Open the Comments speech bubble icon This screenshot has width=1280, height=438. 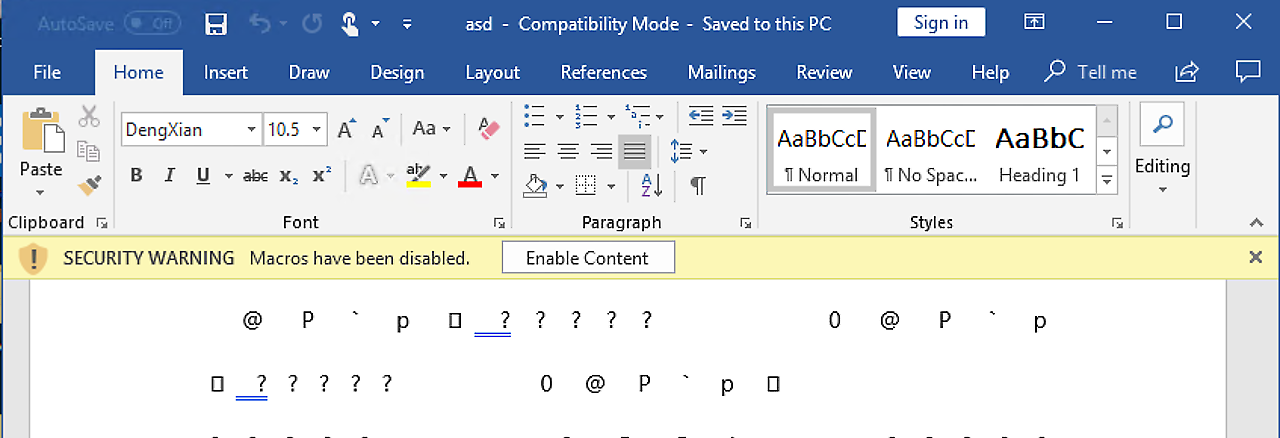tap(1247, 72)
